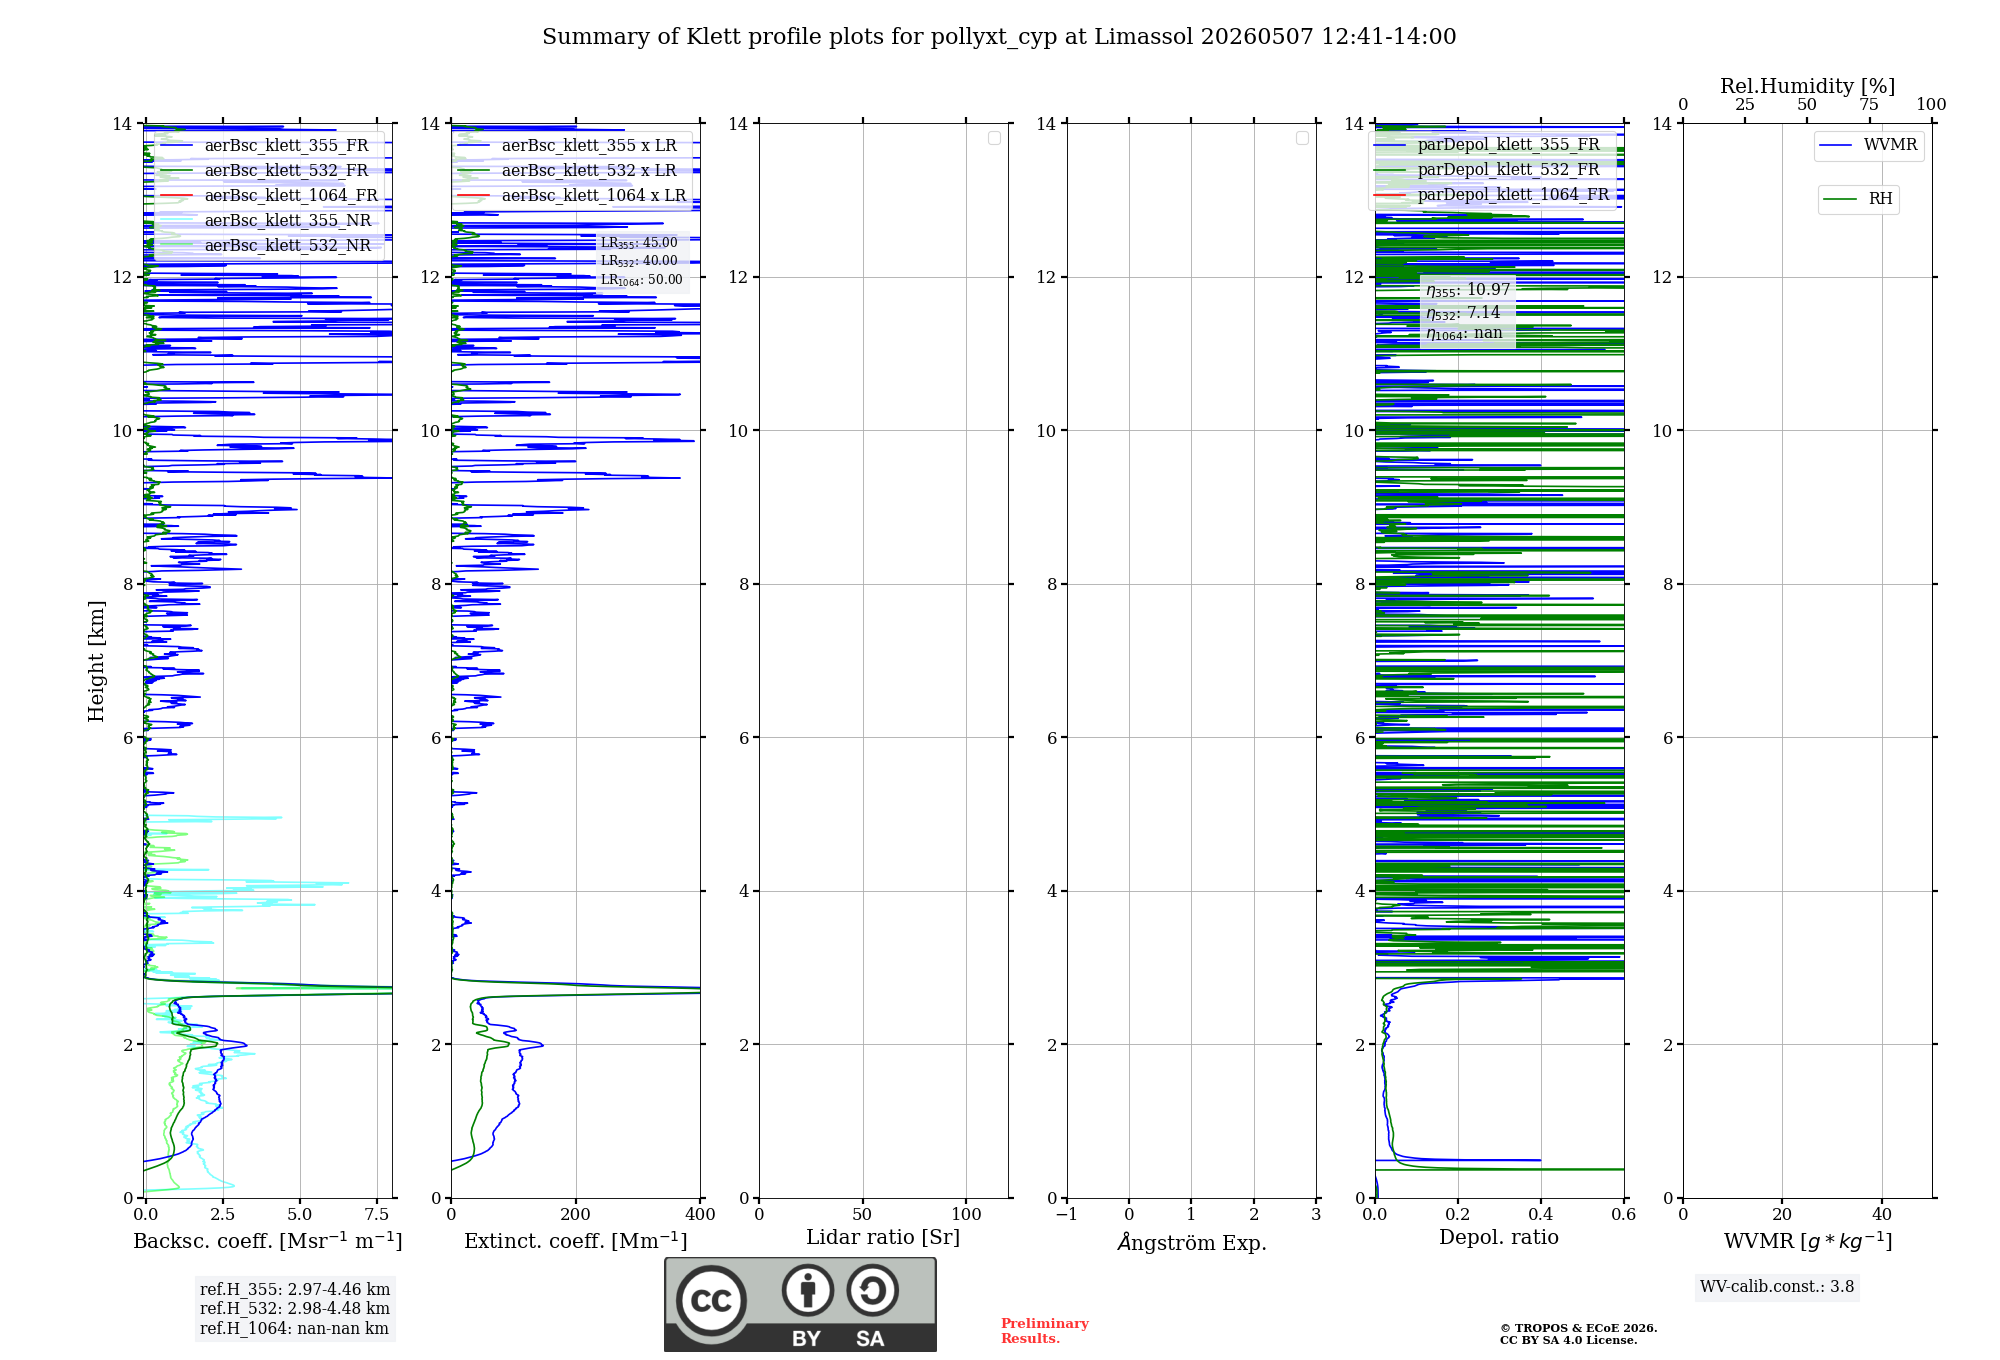Click the Ångström Exp. axis label
Image resolution: width=2000 pixels, height=1360 pixels.
tap(1192, 1242)
